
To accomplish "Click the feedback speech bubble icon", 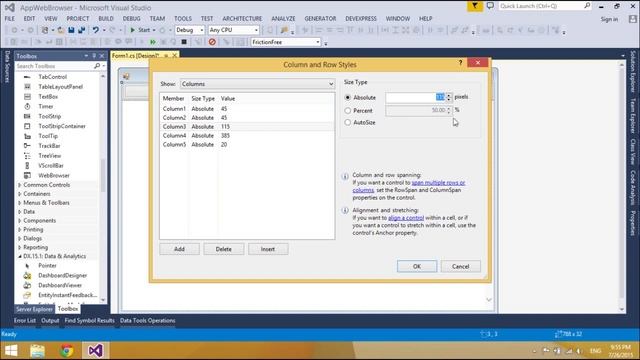I will pyautogui.click(x=490, y=6).
